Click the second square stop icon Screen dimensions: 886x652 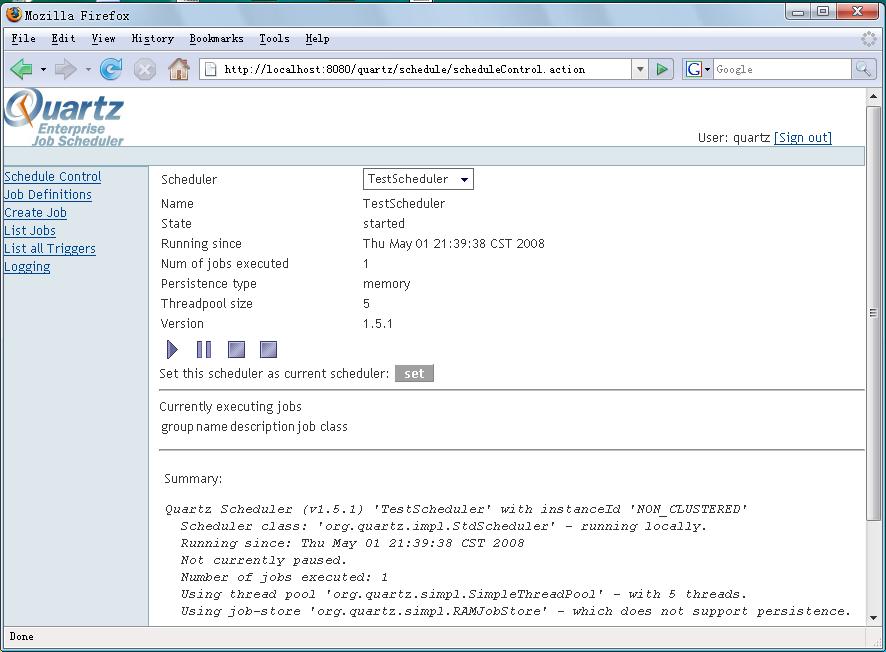[268, 349]
